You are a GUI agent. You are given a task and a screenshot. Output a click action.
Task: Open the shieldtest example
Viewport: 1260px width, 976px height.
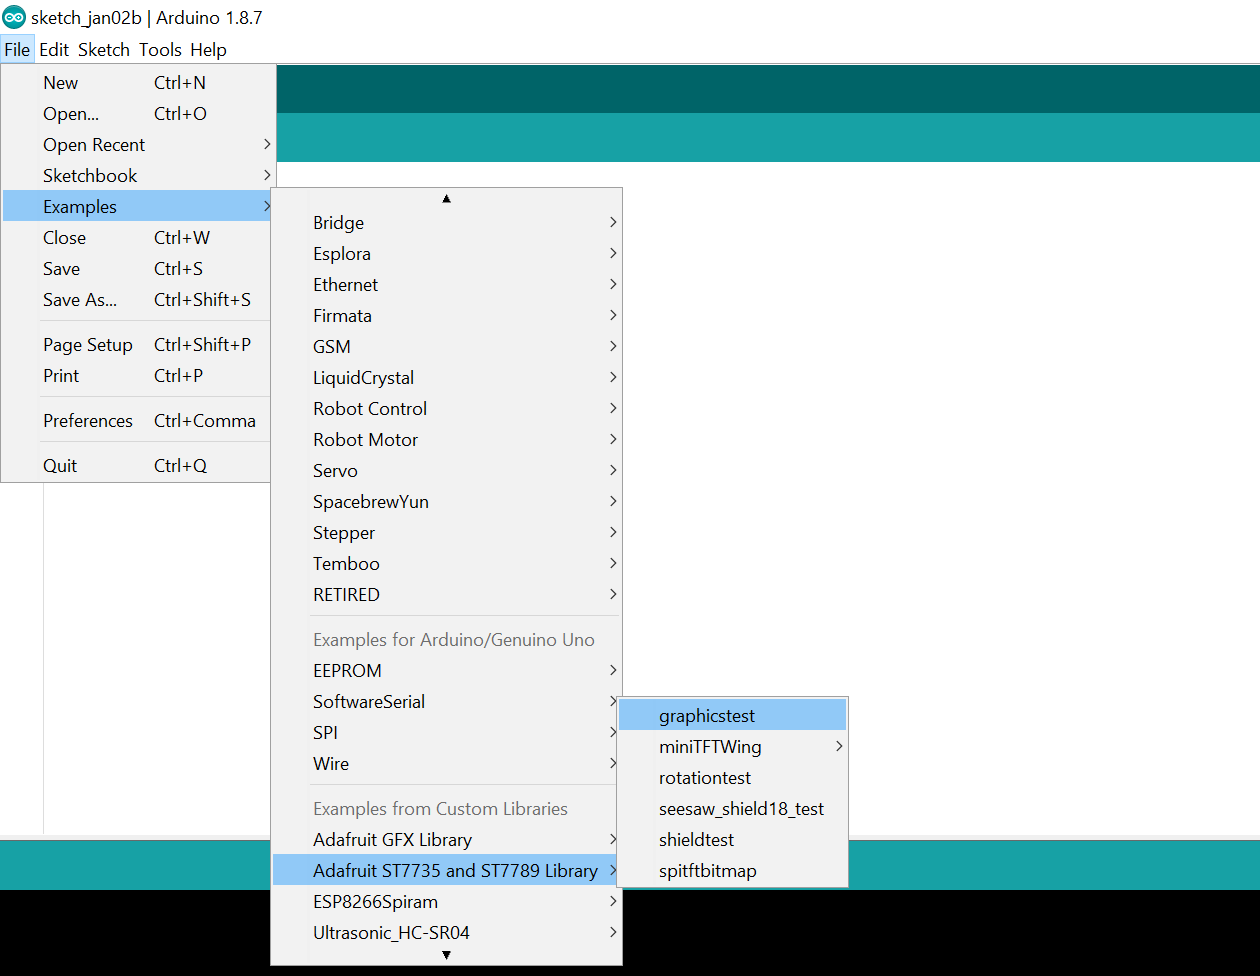pos(696,840)
